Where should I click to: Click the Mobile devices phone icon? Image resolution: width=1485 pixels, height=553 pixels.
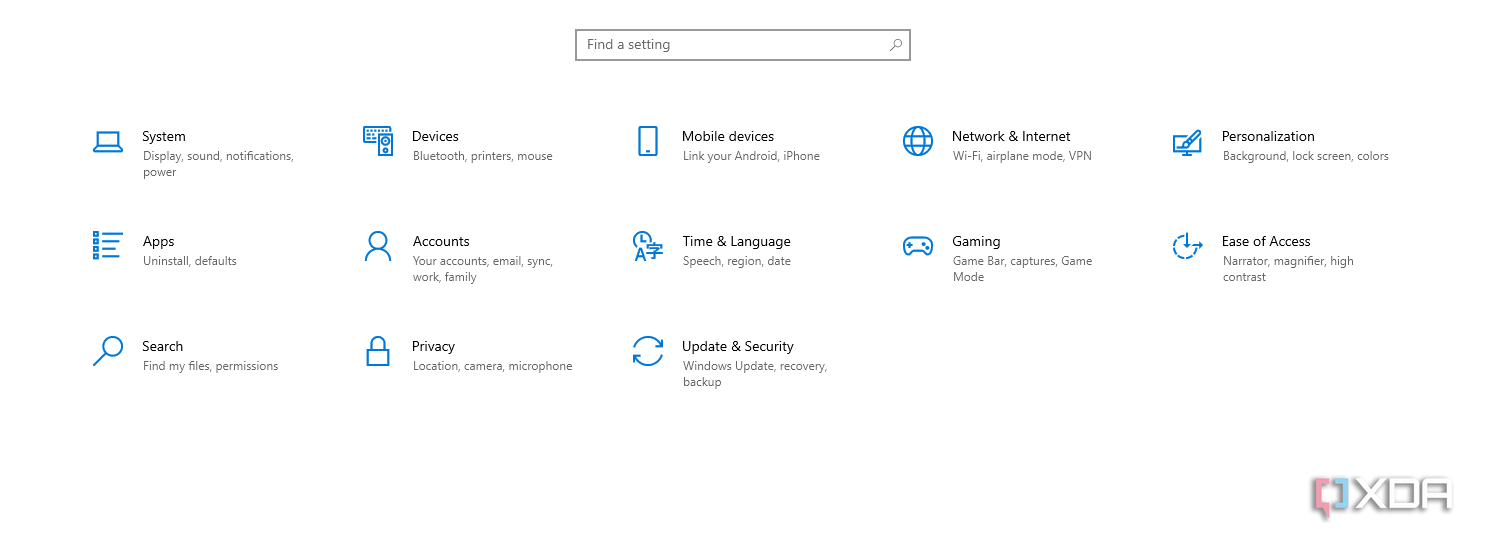pos(648,141)
